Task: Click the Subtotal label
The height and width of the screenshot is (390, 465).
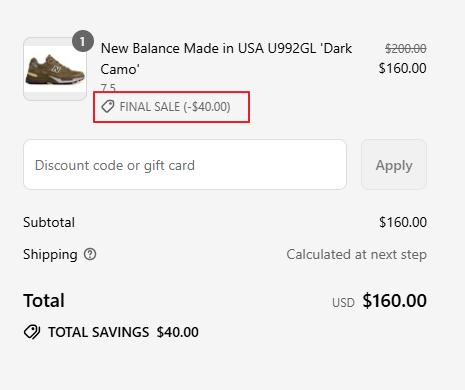Action: 49,222
